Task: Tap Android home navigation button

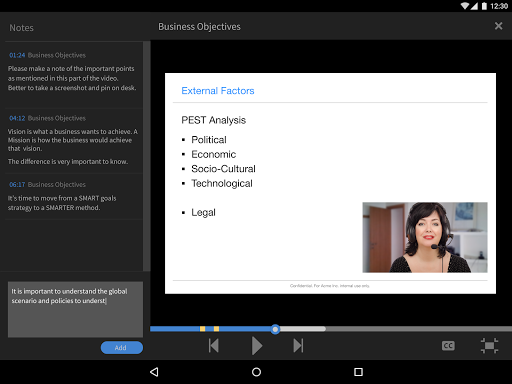Action: [x=256, y=372]
